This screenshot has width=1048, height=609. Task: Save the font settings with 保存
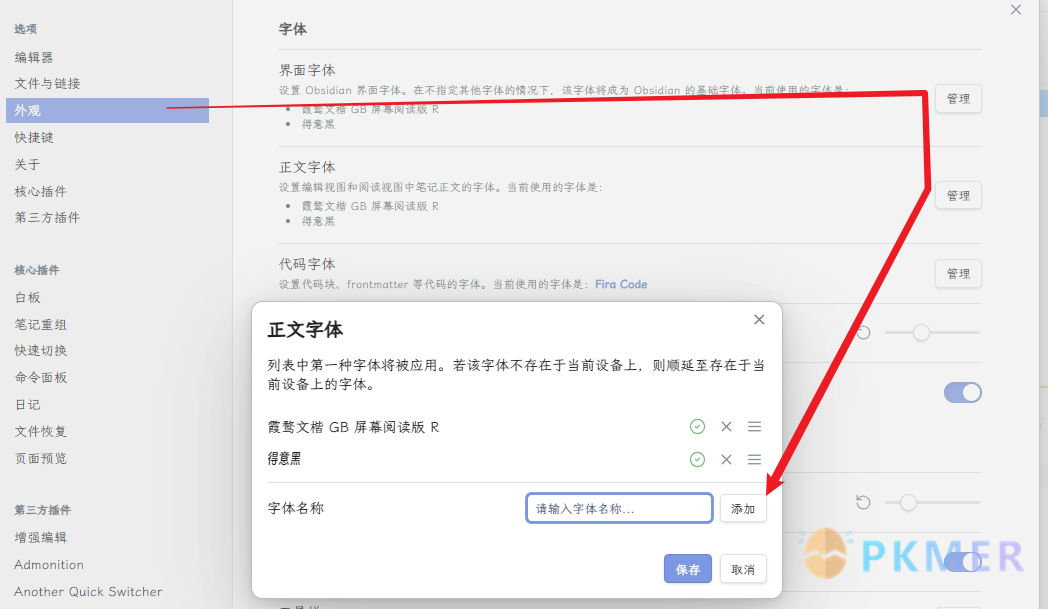pos(688,569)
